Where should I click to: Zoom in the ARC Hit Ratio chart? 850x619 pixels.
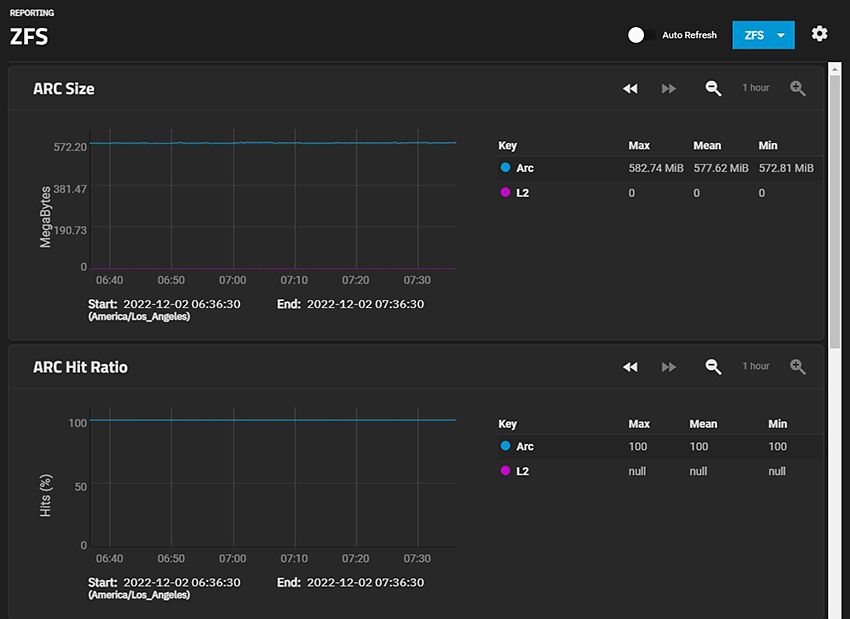tap(797, 367)
